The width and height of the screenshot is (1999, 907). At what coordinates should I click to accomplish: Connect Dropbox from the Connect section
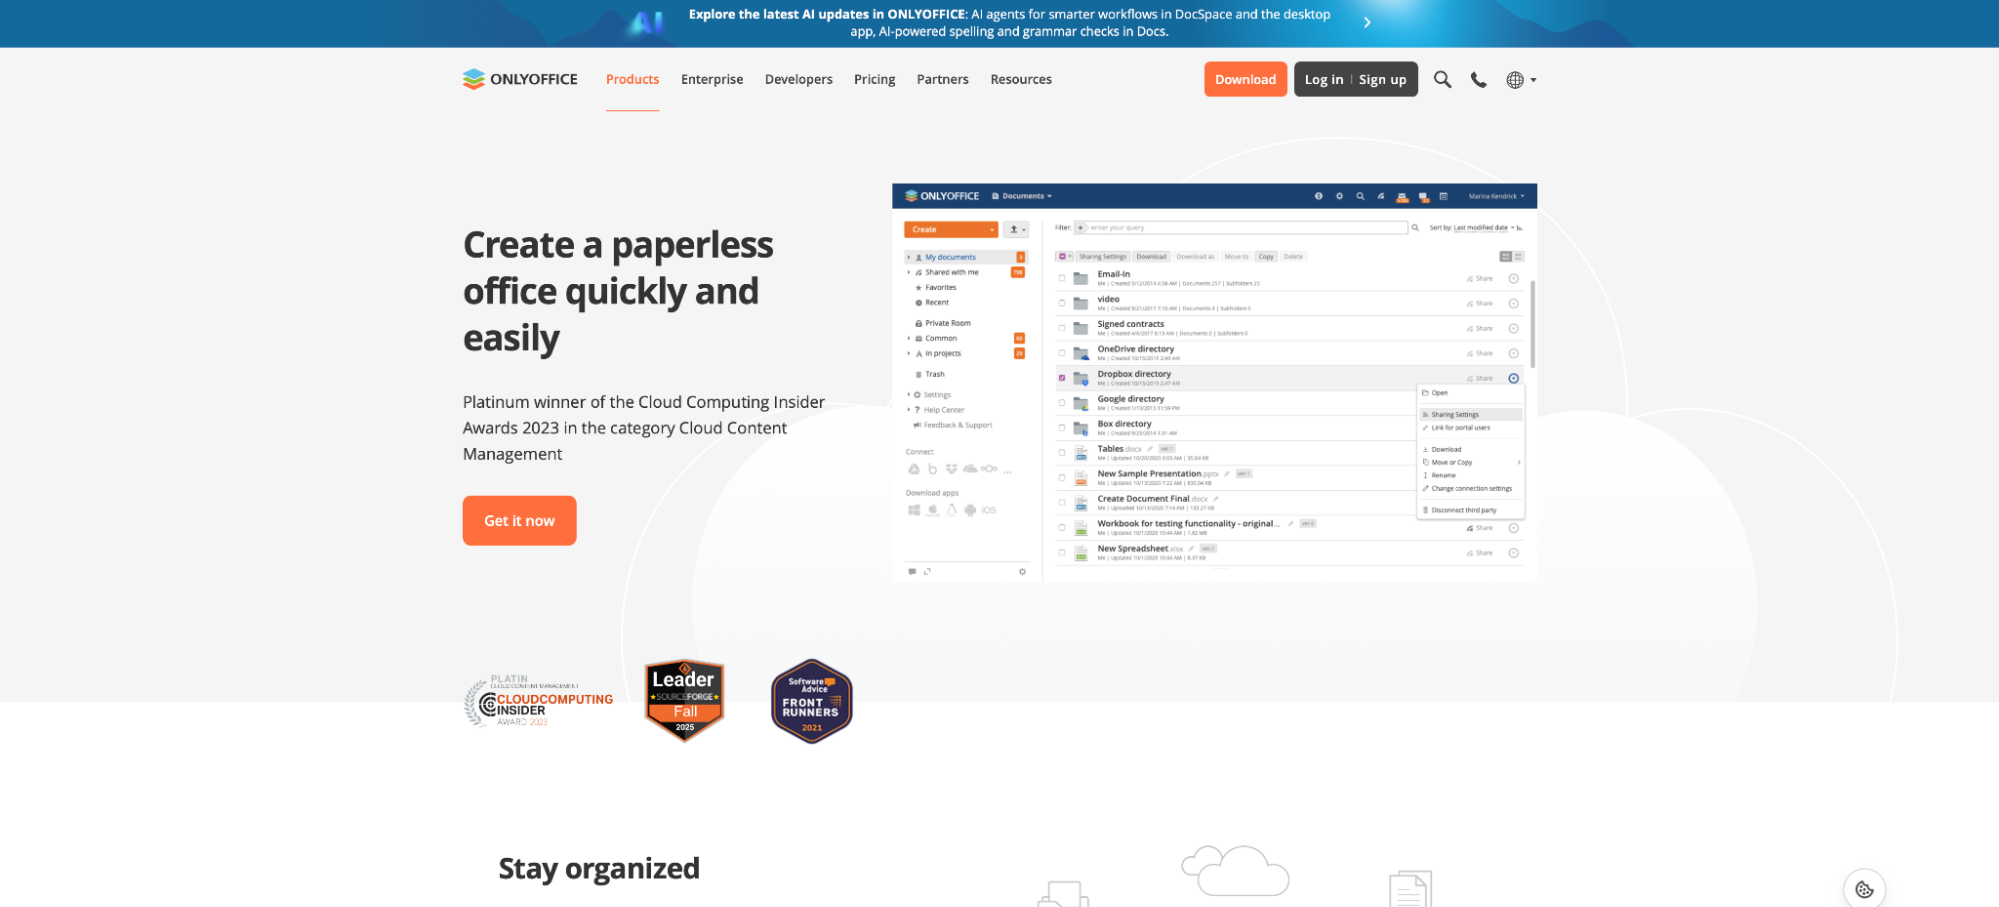(x=951, y=468)
